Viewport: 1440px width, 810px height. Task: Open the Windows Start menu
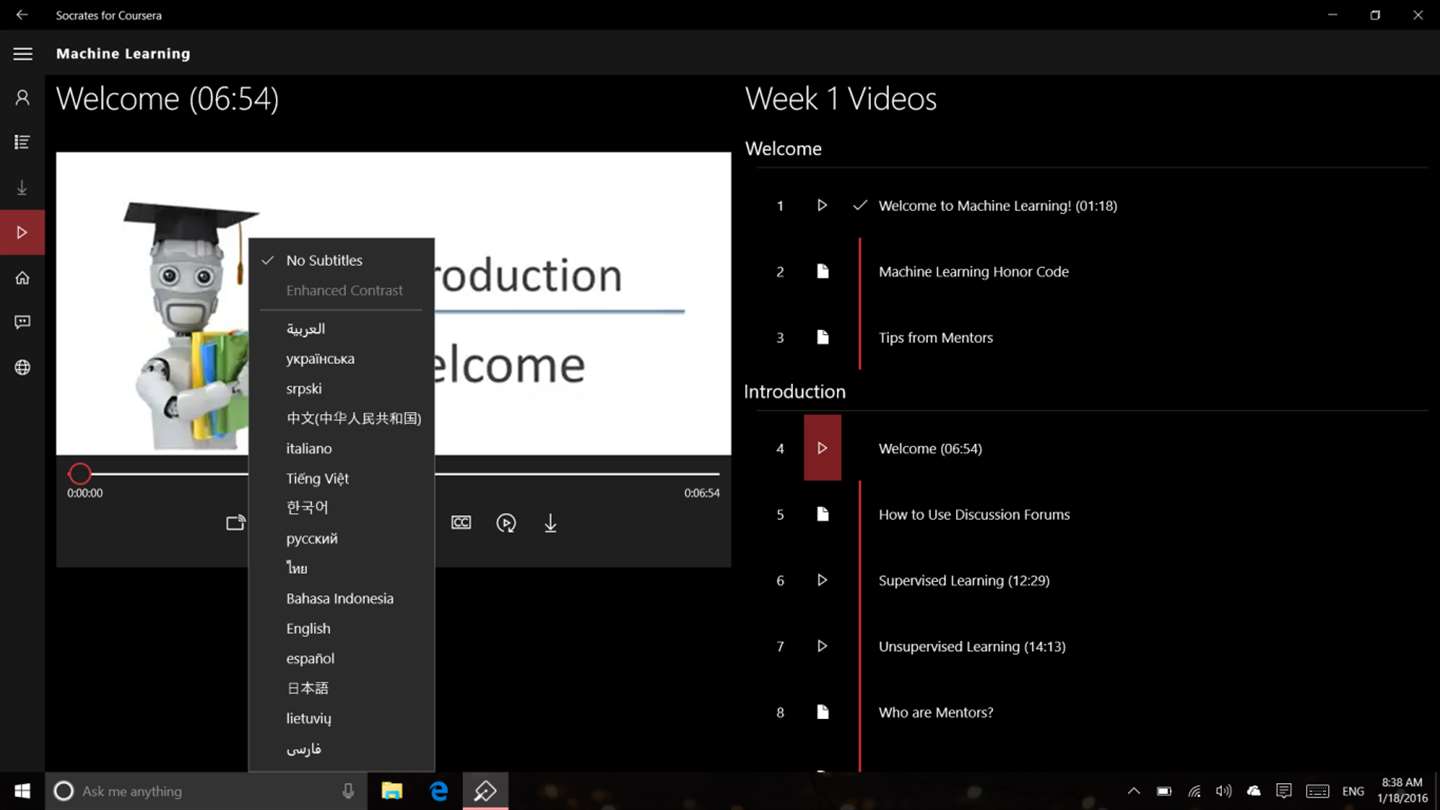click(22, 791)
